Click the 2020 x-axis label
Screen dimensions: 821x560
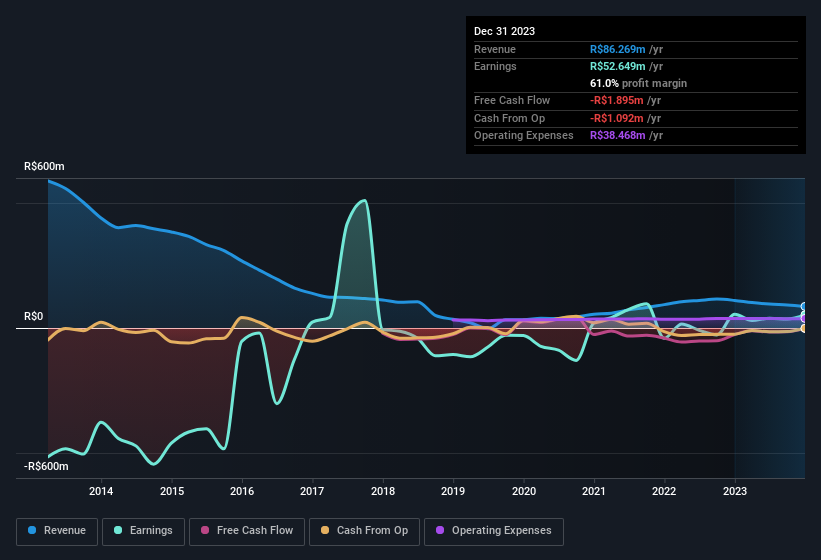[524, 491]
